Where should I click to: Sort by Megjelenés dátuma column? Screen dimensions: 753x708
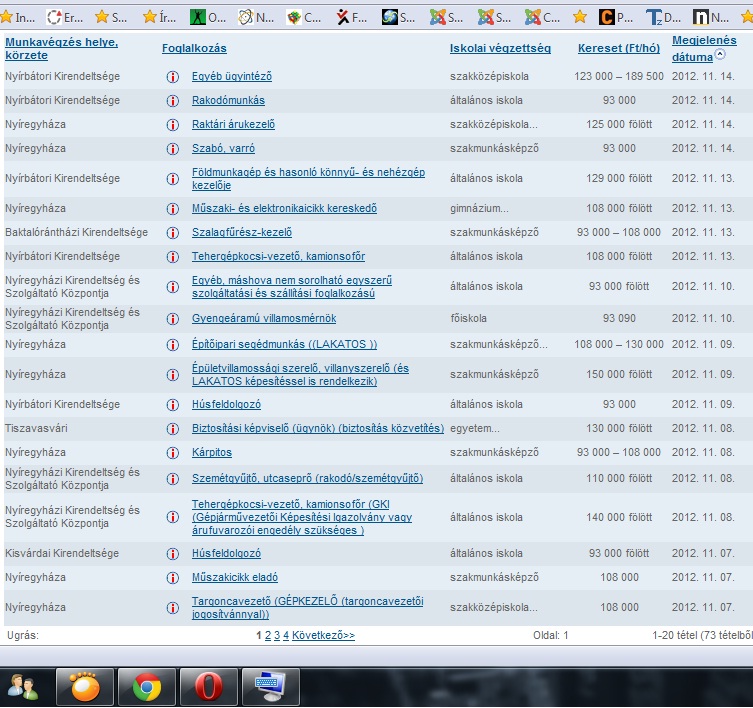[704, 48]
